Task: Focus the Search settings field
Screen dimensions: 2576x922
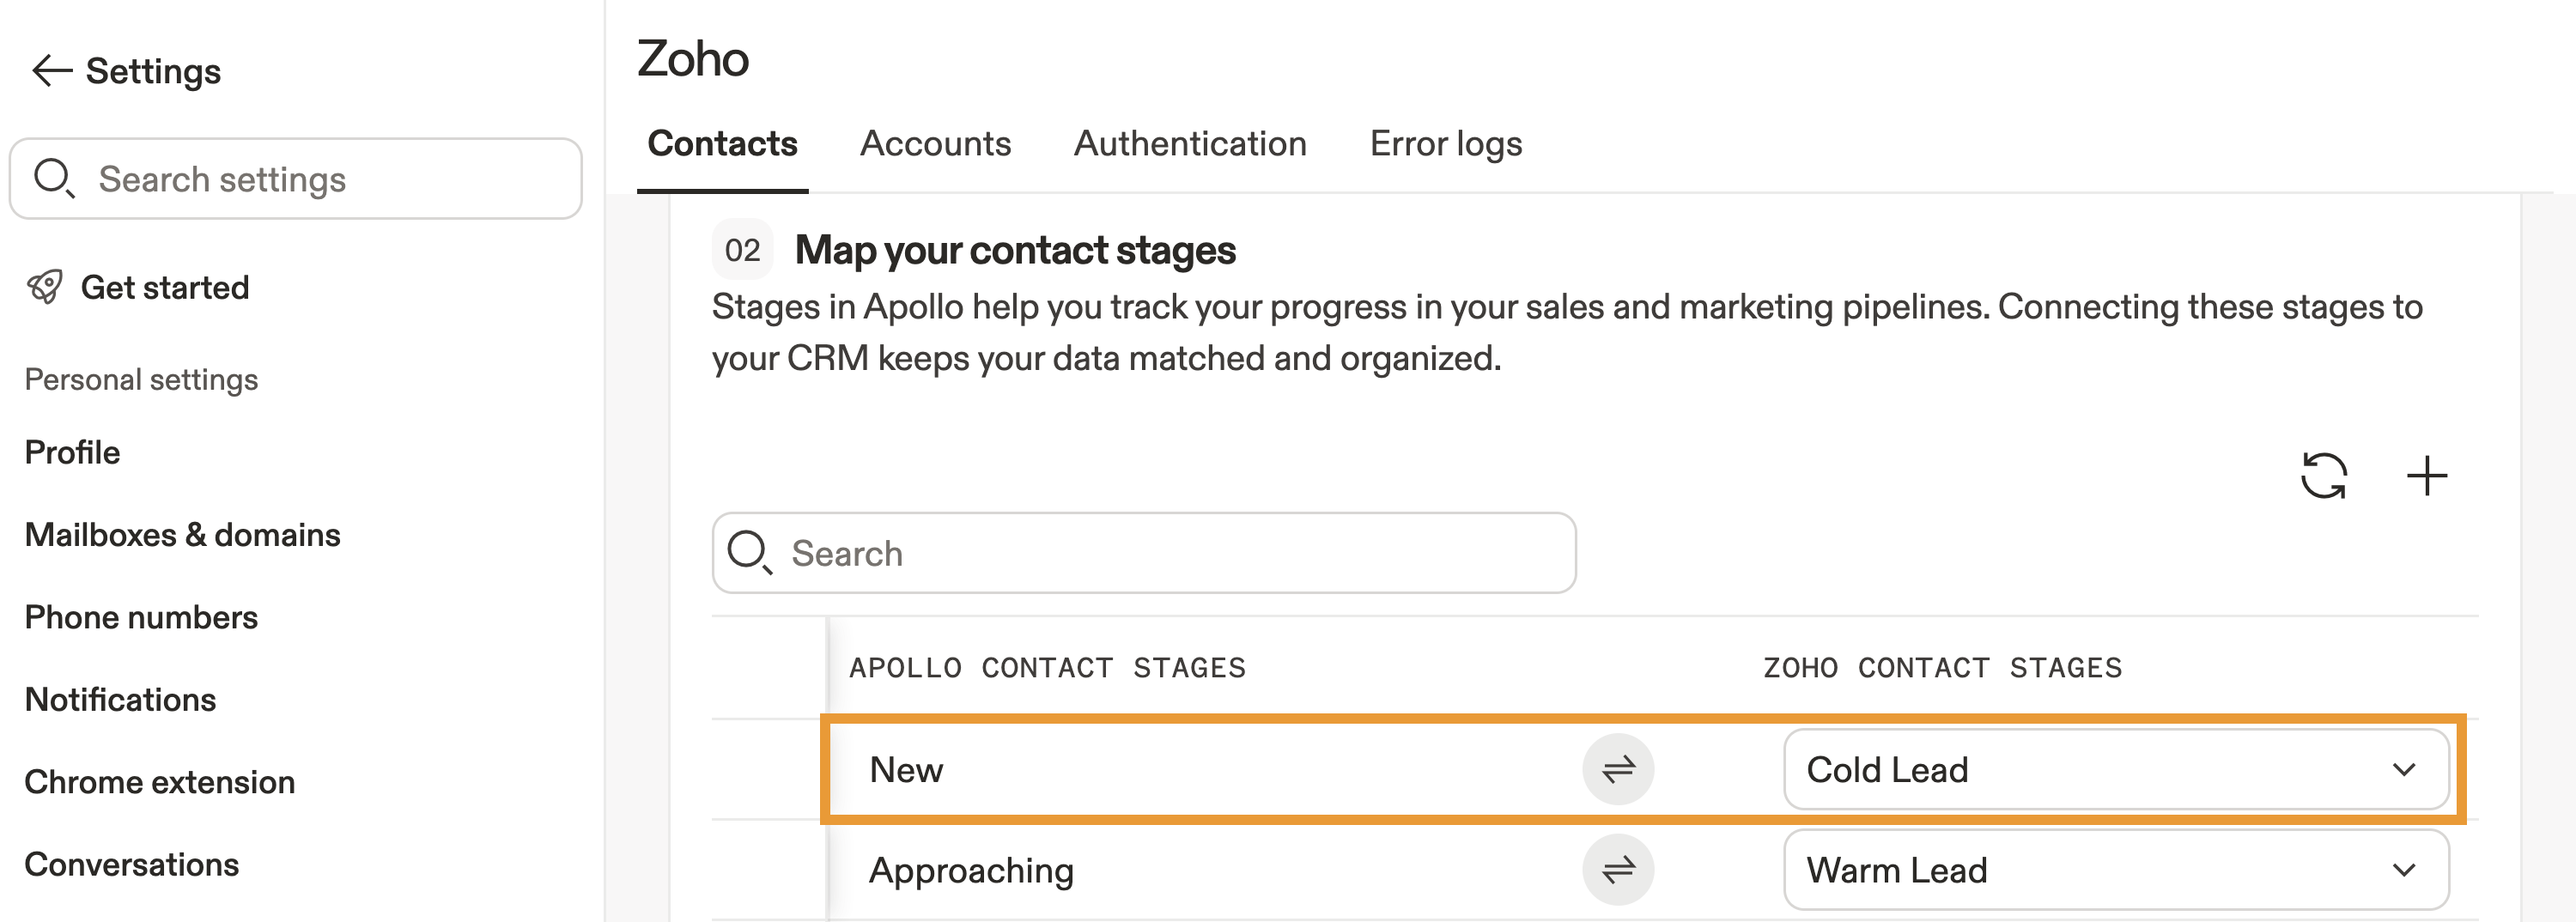Action: coord(320,179)
